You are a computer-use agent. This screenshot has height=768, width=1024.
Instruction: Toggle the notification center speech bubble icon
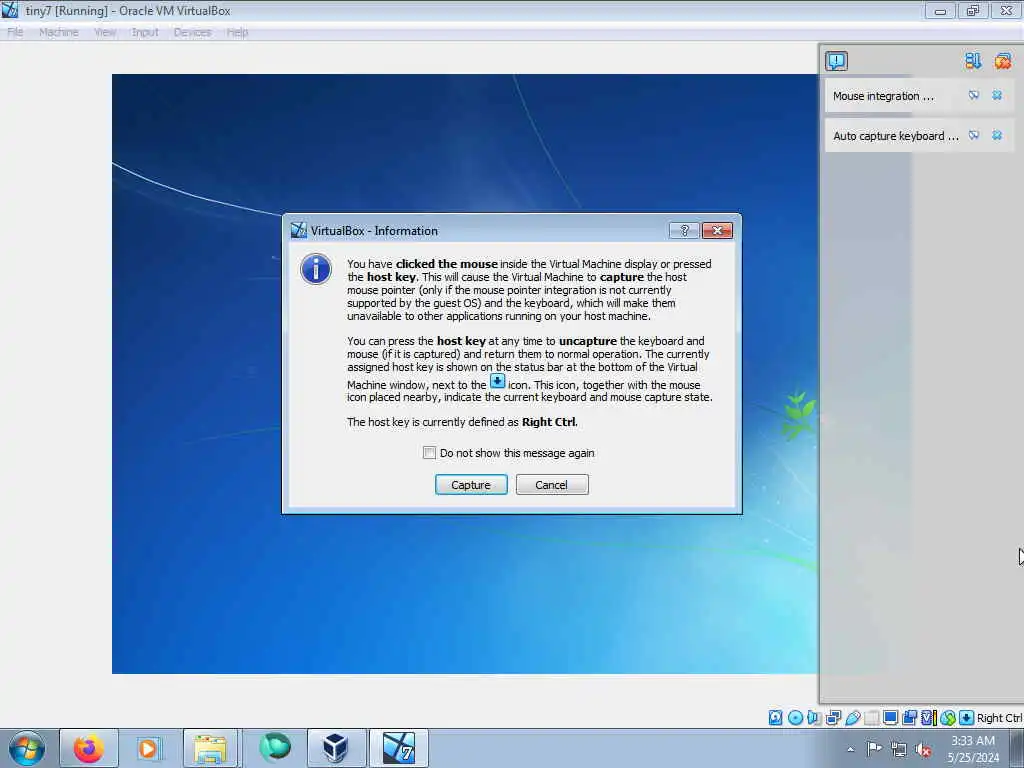click(x=837, y=61)
